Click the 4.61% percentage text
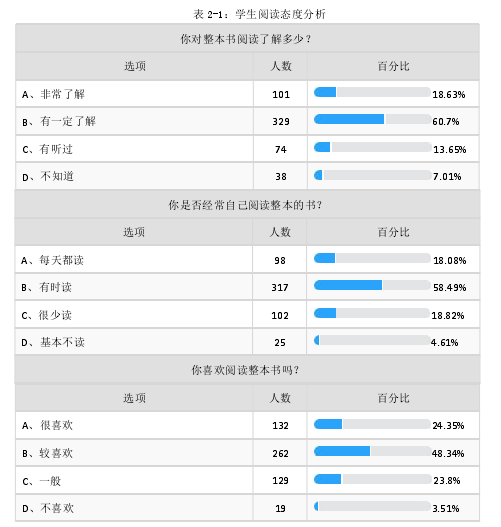This screenshot has height=527, width=501. point(445,343)
